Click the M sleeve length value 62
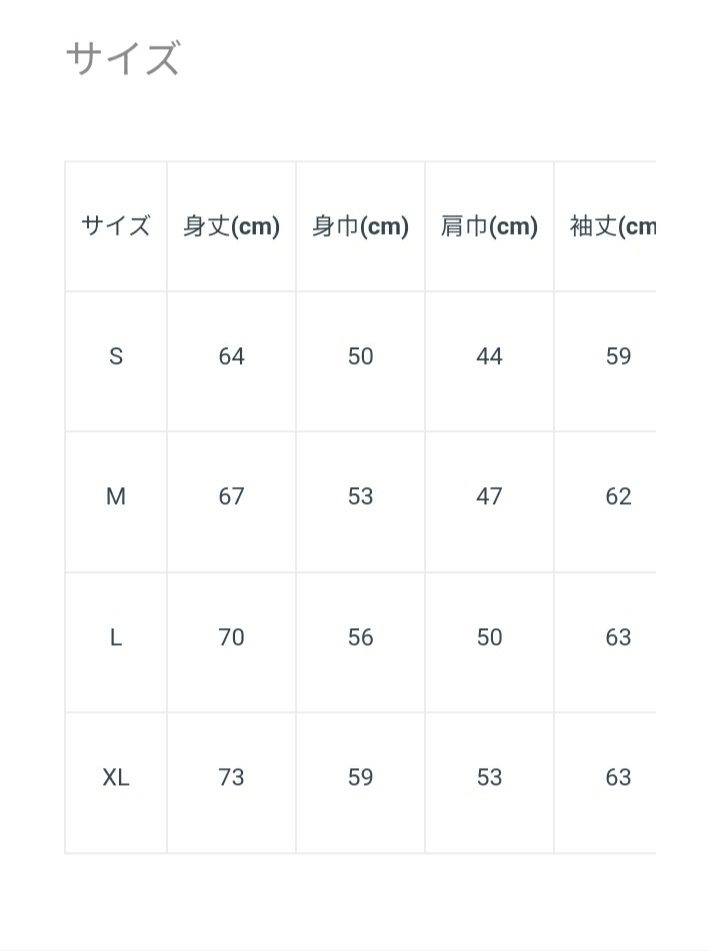The height and width of the screenshot is (951, 709). tap(618, 497)
